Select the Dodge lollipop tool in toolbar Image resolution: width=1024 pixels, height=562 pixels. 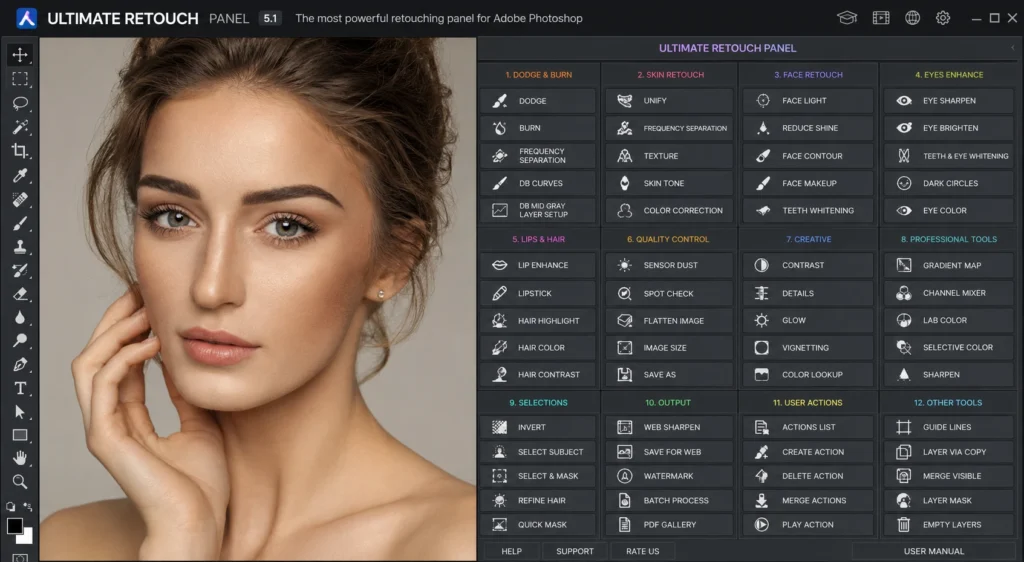tap(20, 341)
